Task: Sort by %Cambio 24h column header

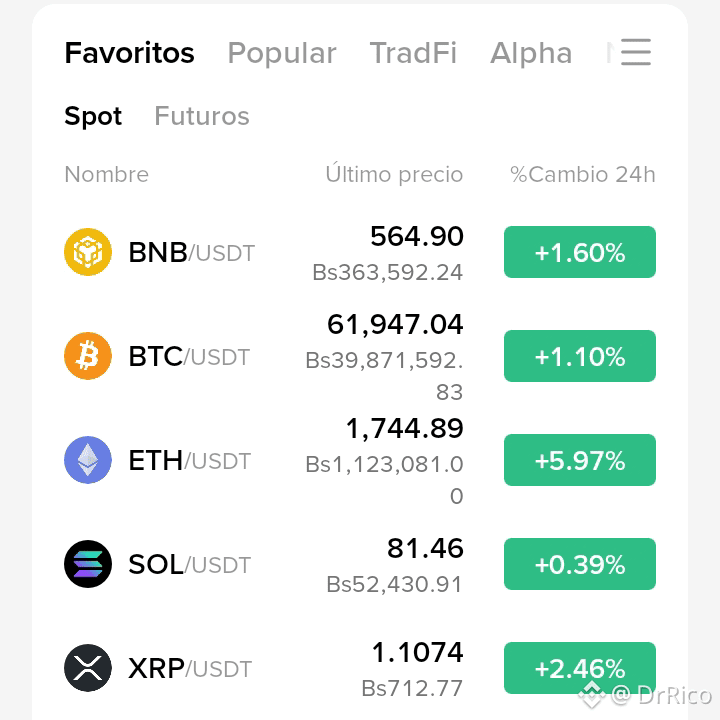Action: click(x=583, y=174)
